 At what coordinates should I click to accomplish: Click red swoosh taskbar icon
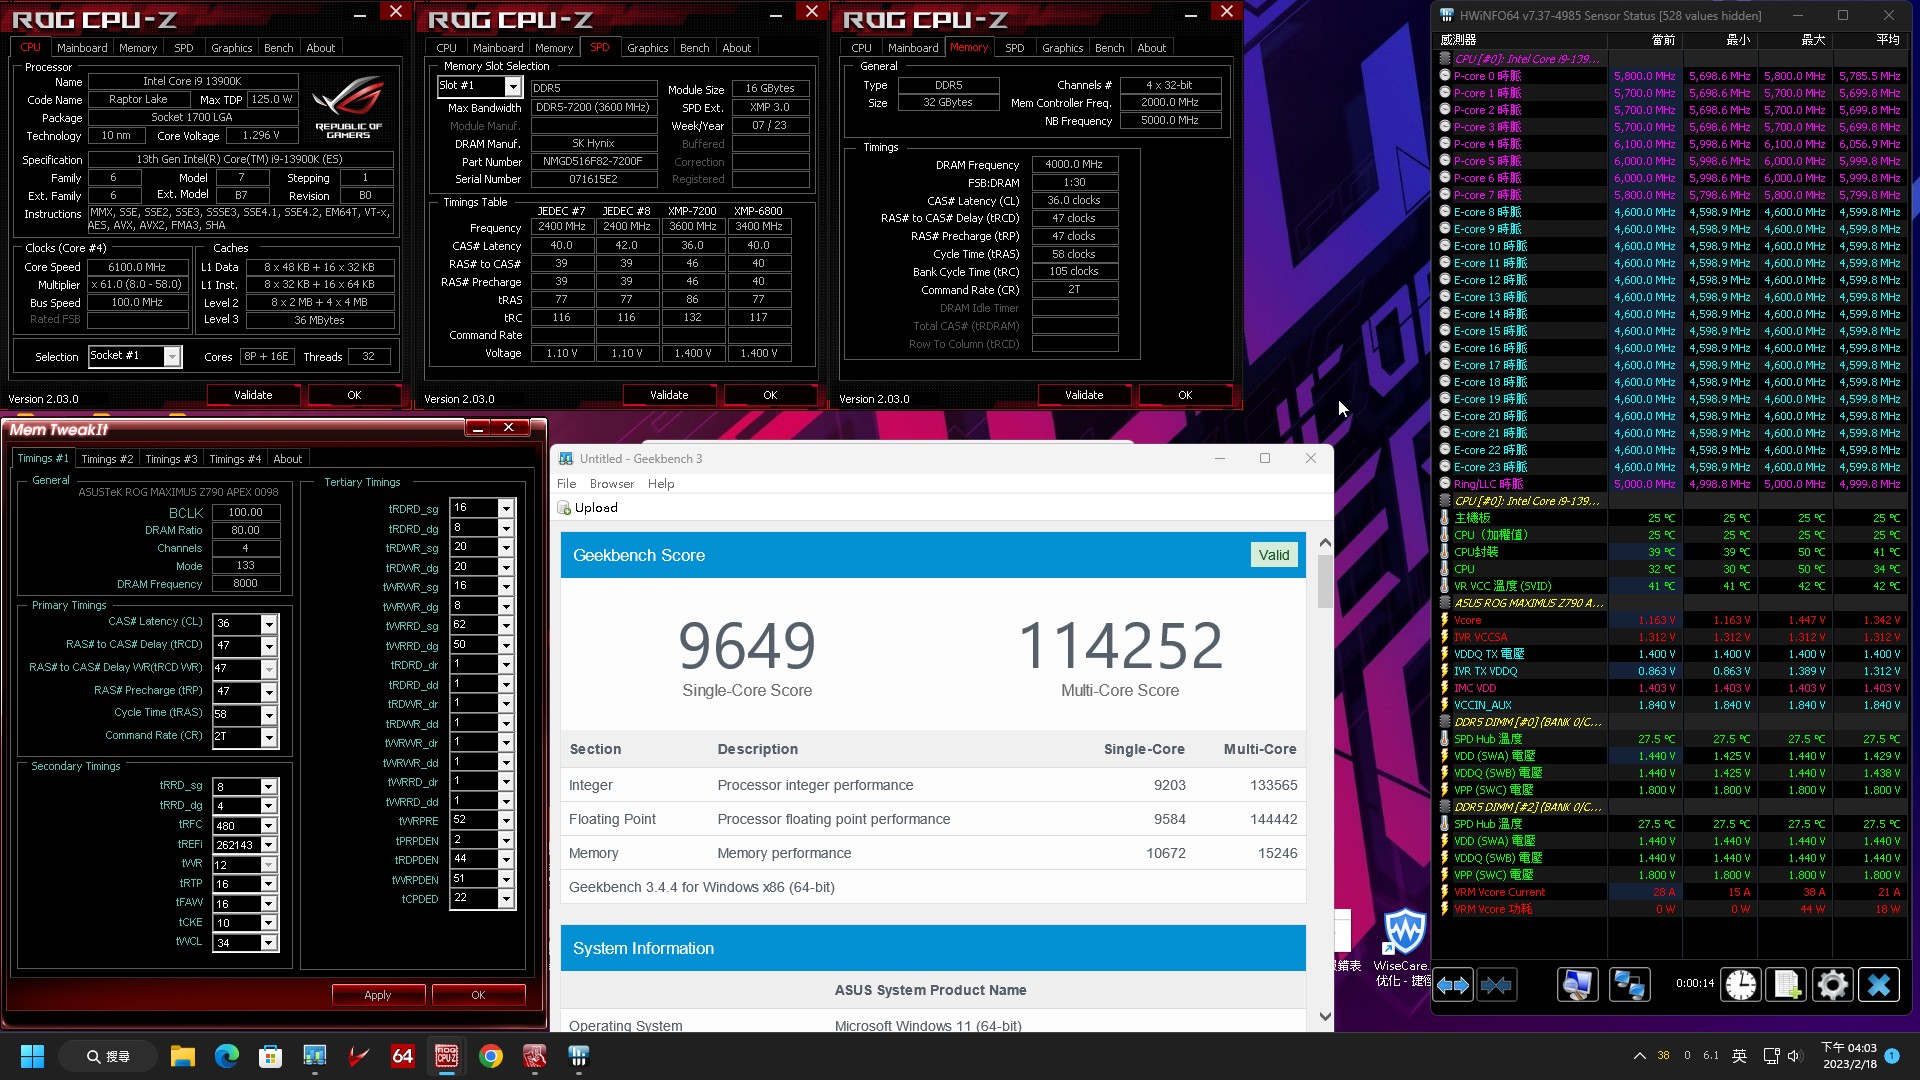coord(359,1056)
